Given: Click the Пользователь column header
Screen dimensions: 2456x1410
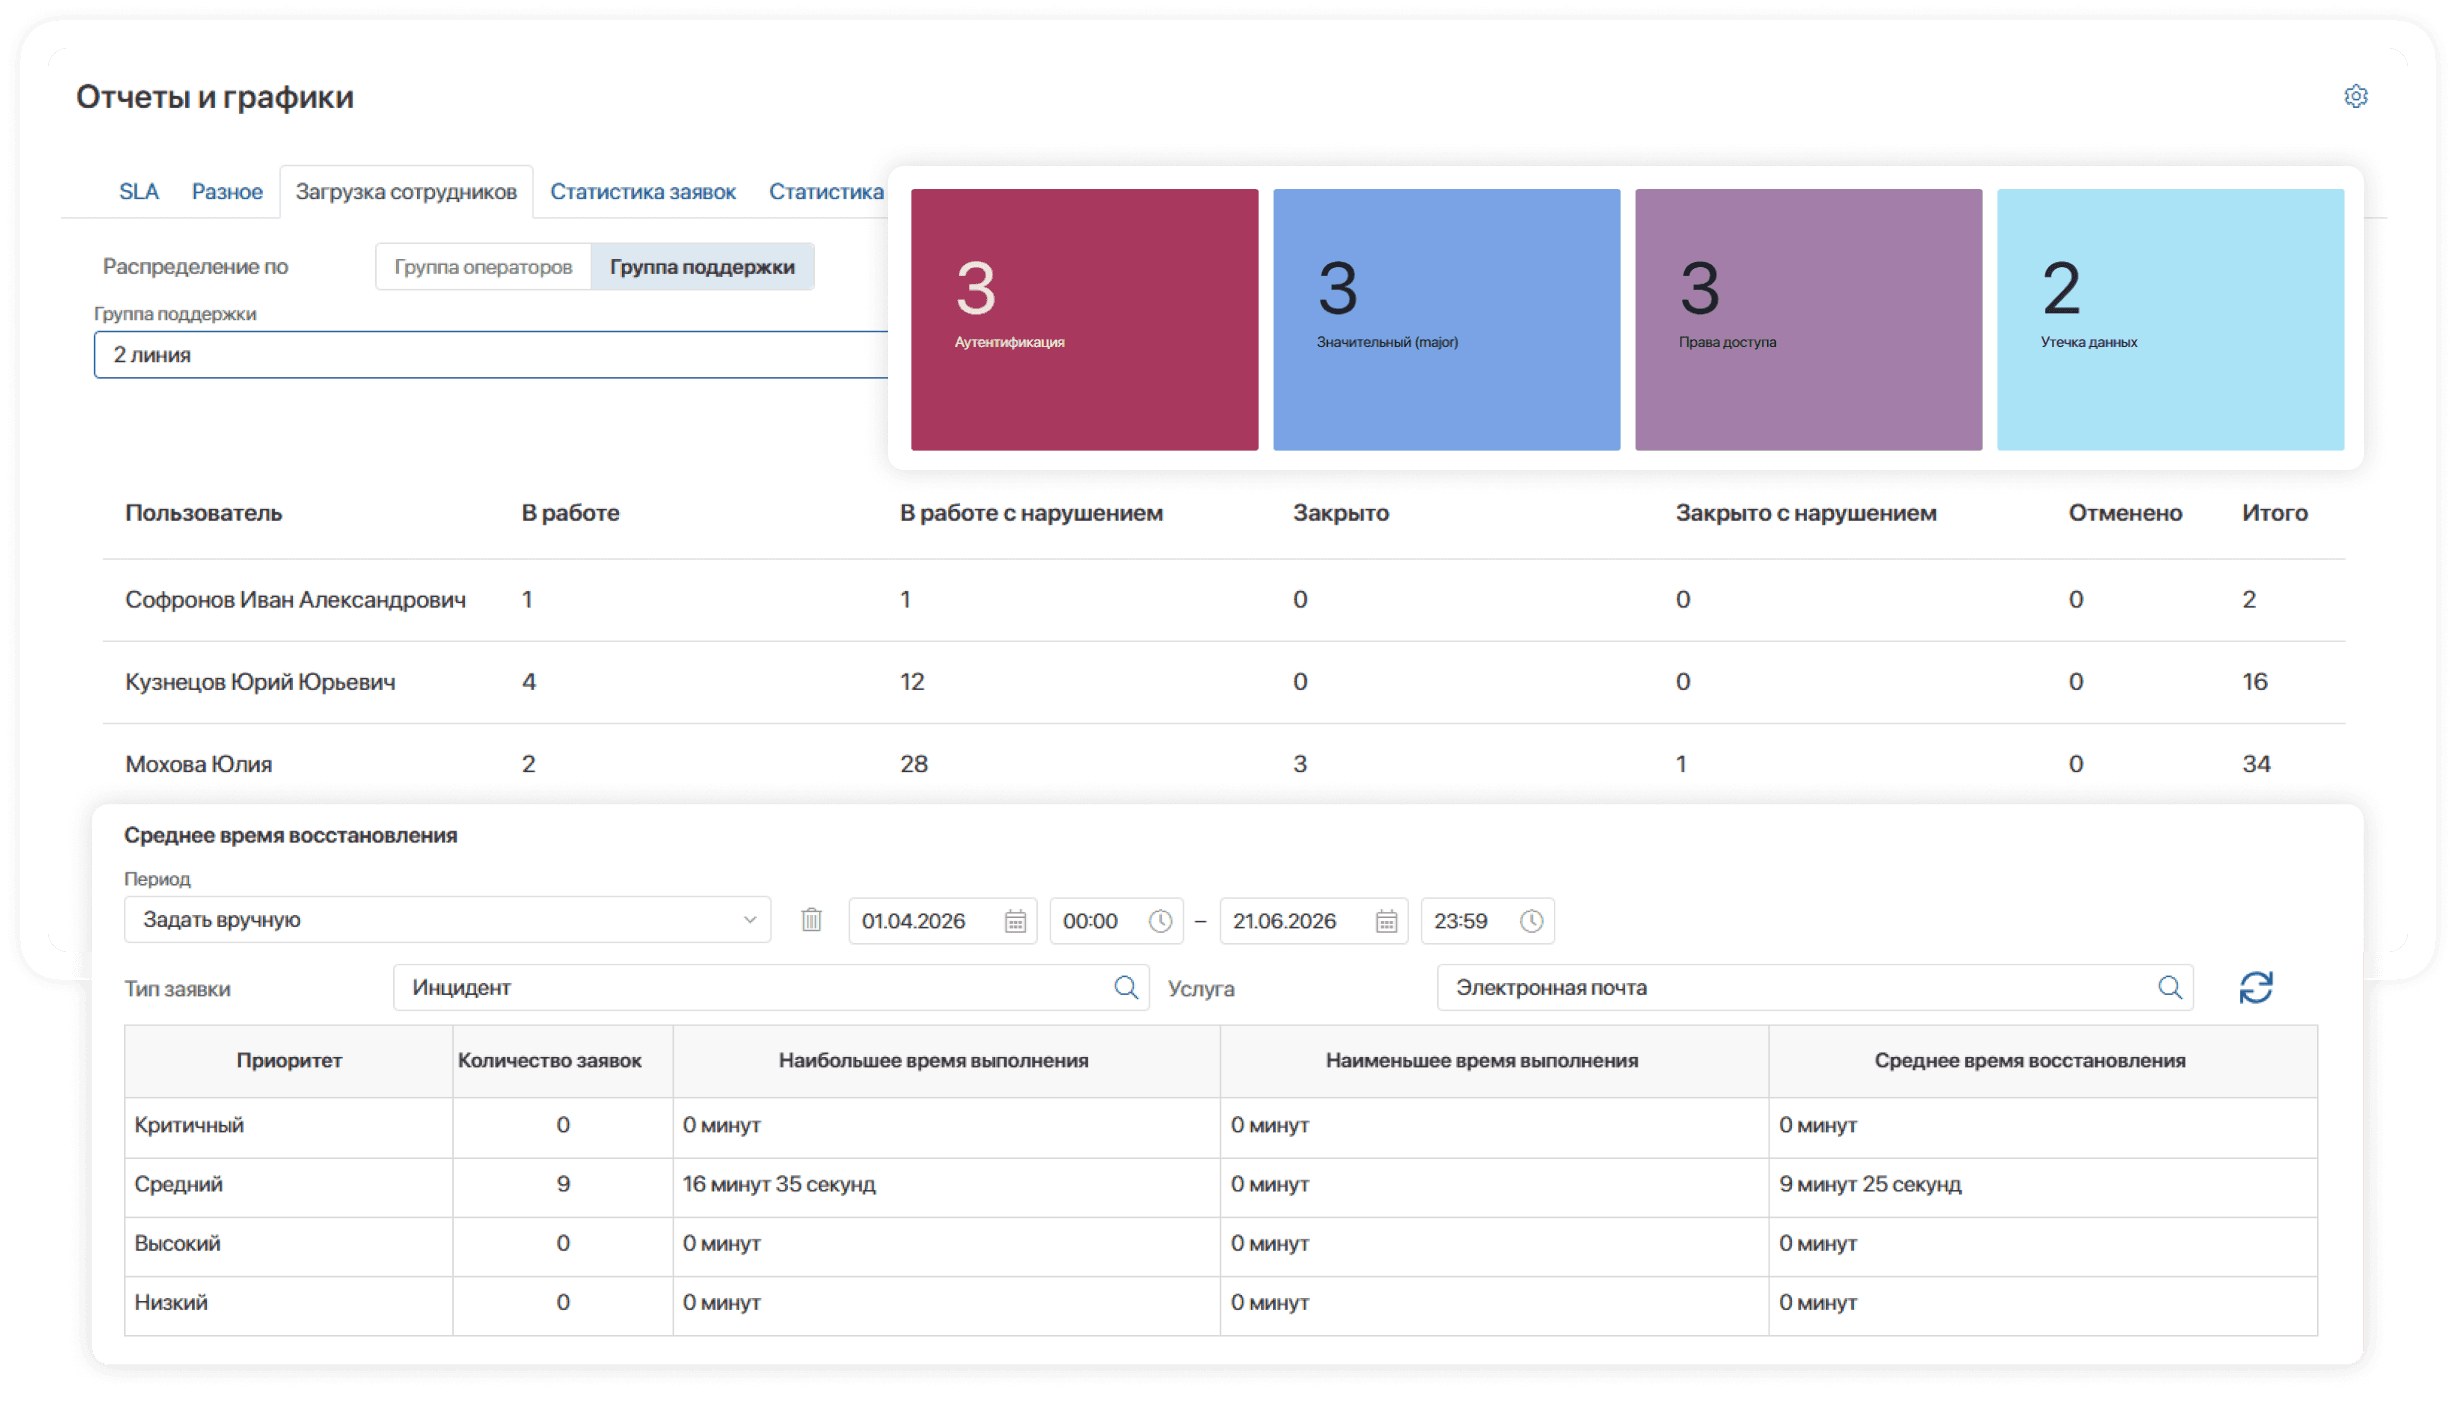Looking at the screenshot, I should [x=203, y=513].
